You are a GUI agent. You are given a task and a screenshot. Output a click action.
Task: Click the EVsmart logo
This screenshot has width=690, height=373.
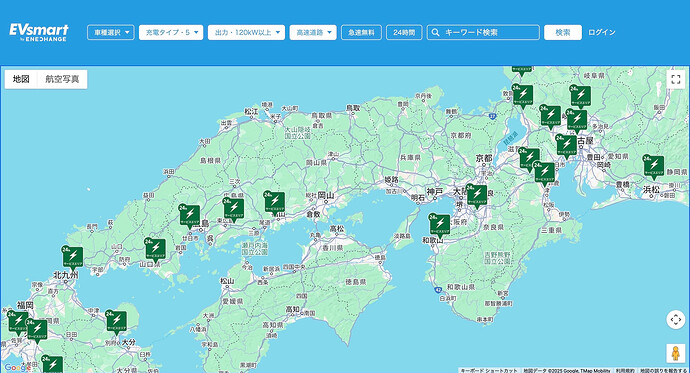coord(39,32)
